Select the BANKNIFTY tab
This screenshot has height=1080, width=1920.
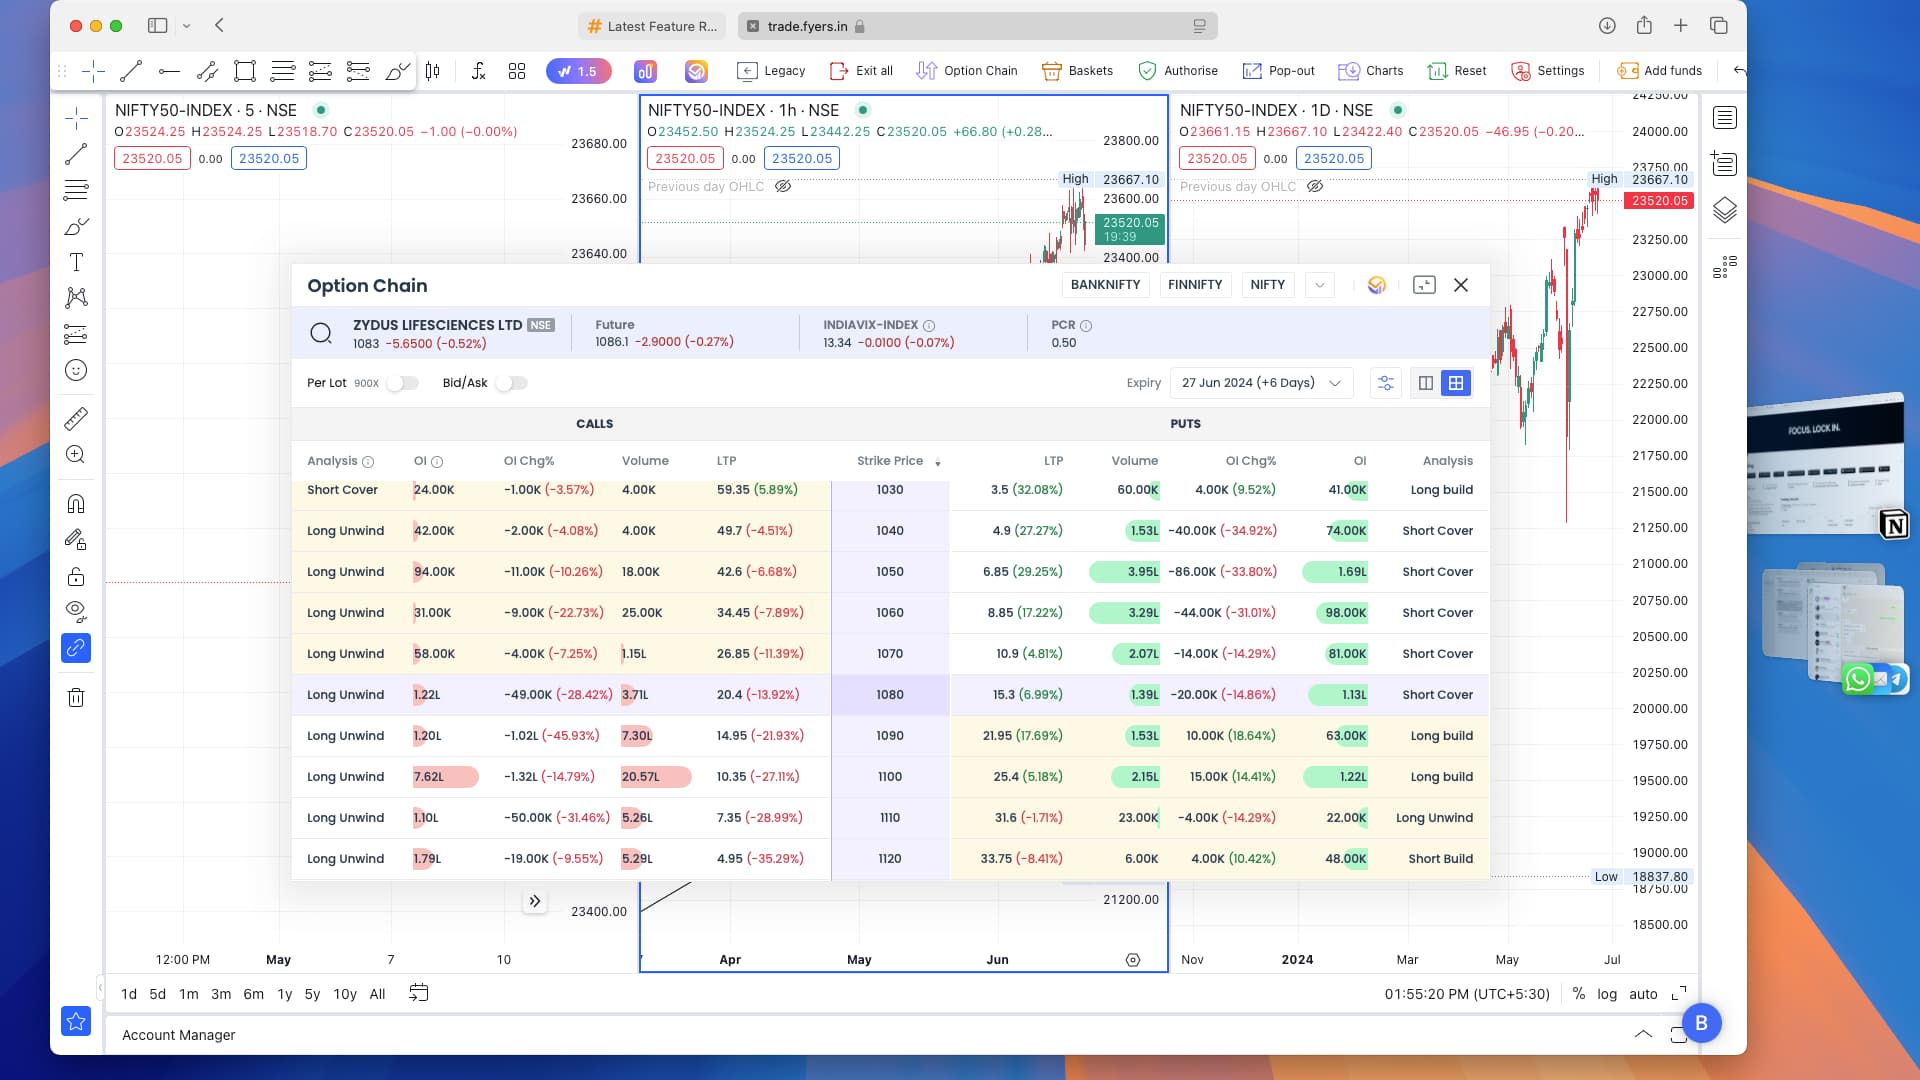pos(1105,285)
